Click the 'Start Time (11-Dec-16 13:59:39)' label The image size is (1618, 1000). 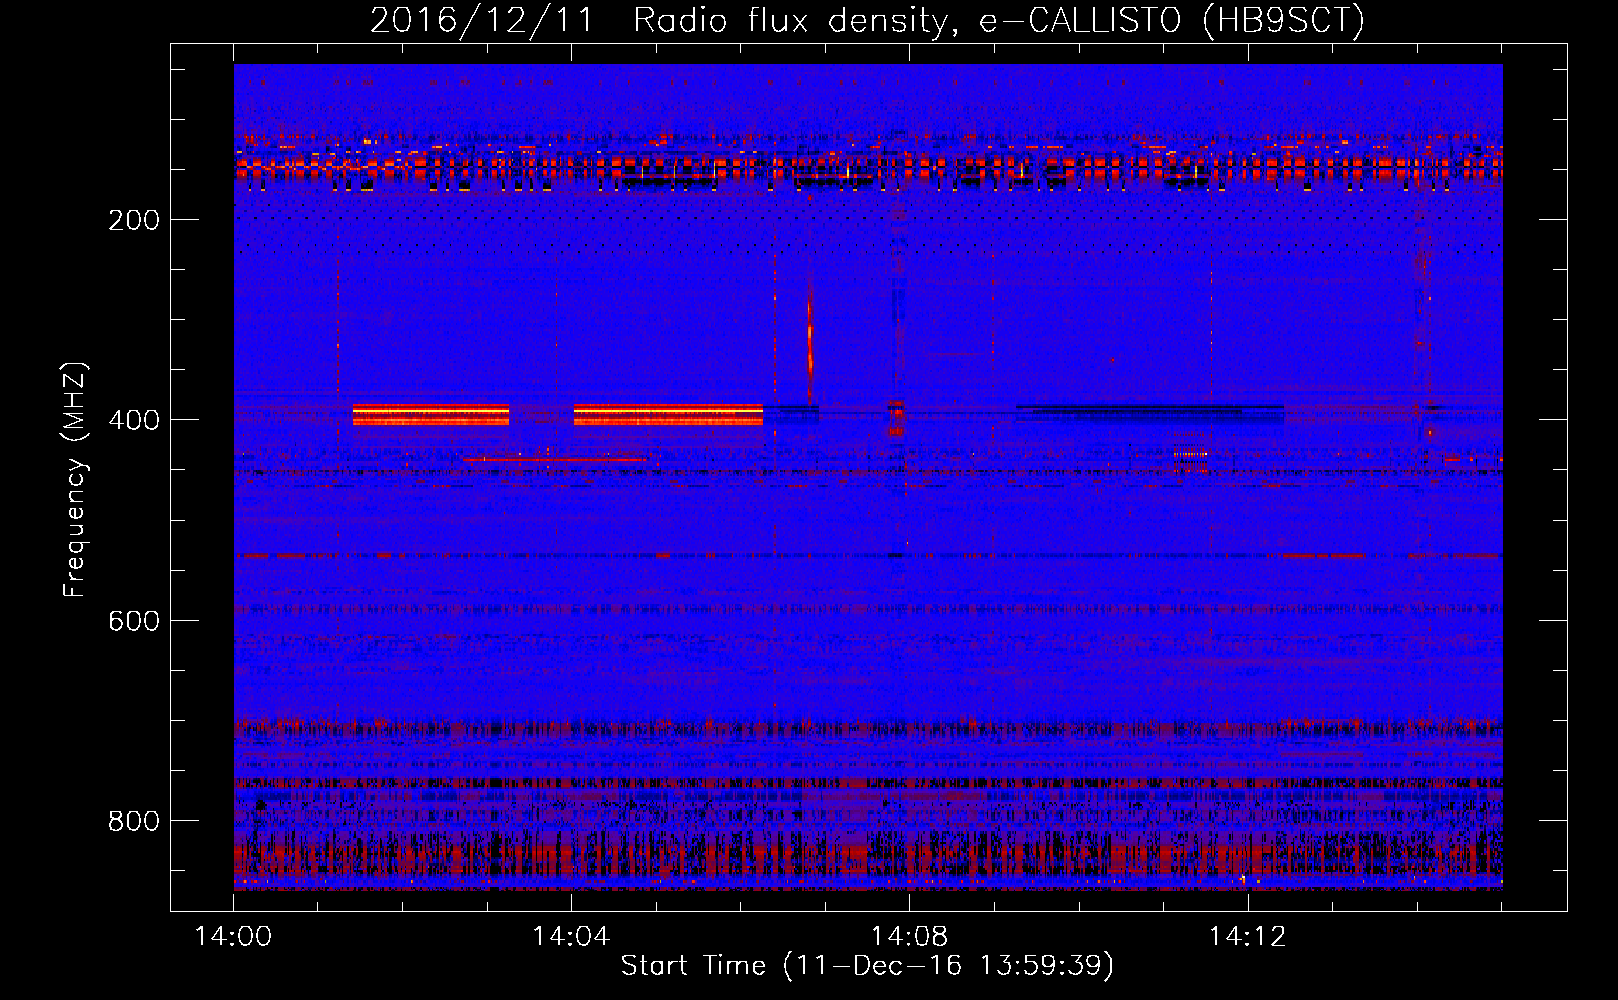click(867, 966)
